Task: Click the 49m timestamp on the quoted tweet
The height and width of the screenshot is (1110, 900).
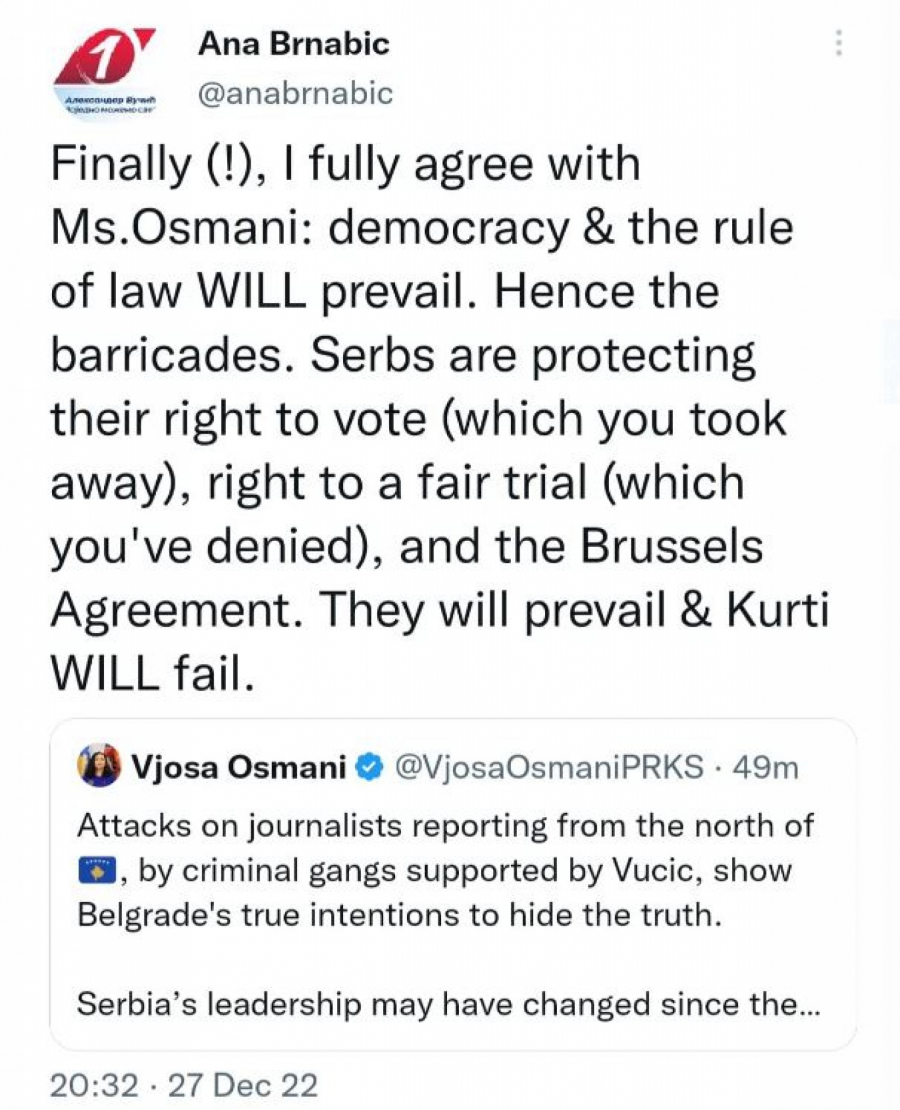Action: click(x=765, y=768)
